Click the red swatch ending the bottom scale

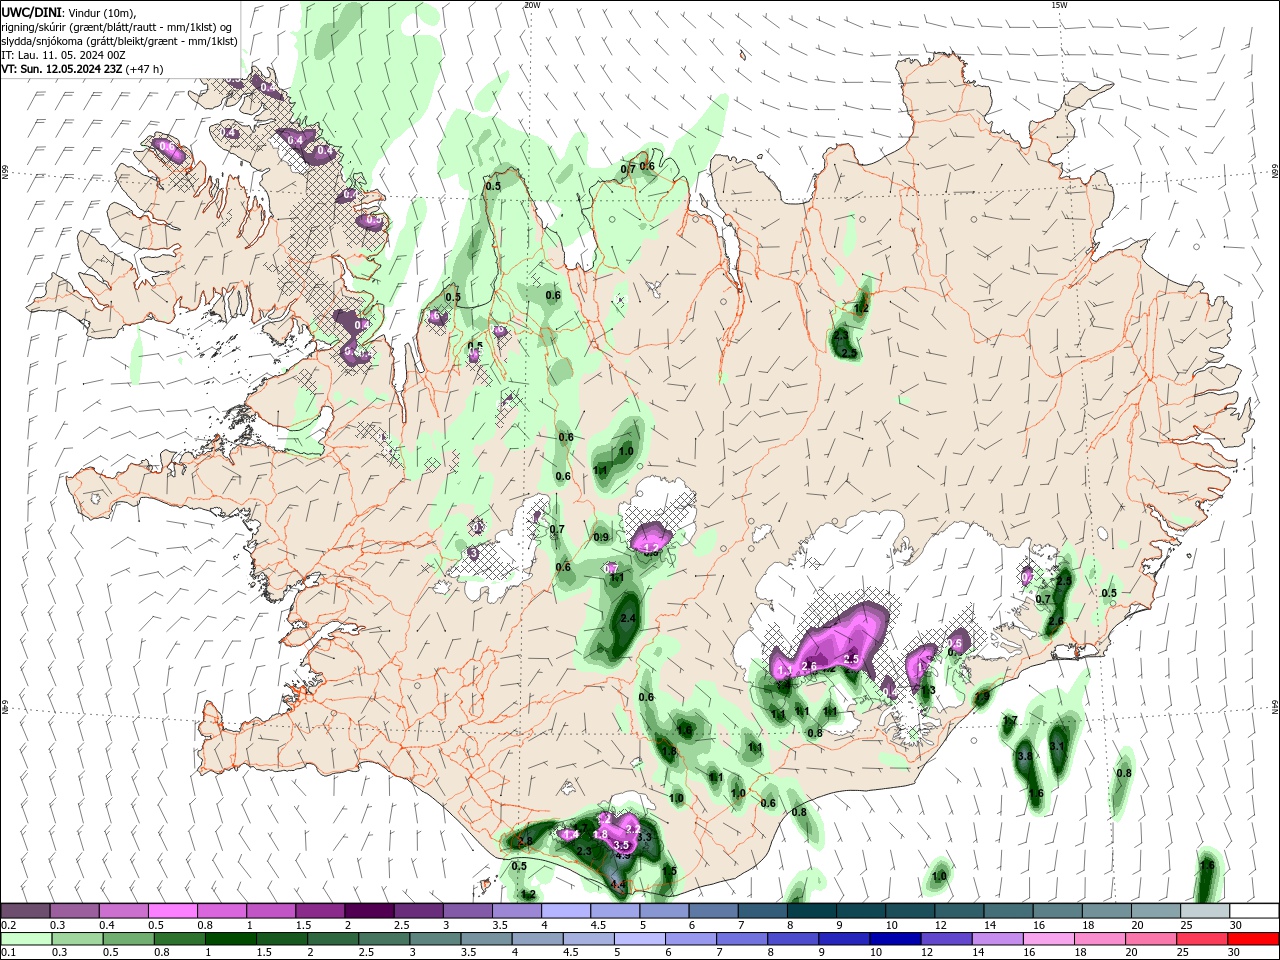point(1253,939)
